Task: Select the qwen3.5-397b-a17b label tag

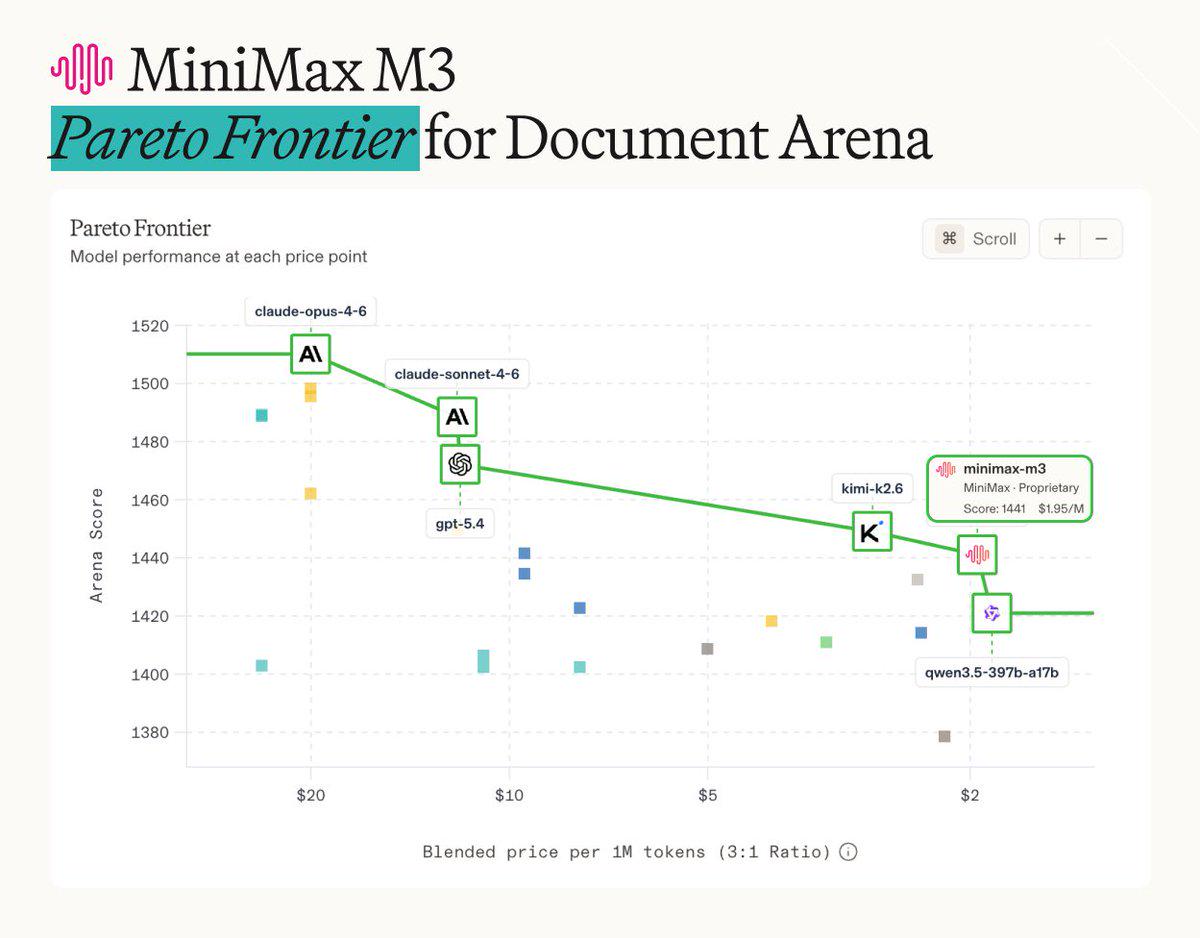Action: click(992, 673)
